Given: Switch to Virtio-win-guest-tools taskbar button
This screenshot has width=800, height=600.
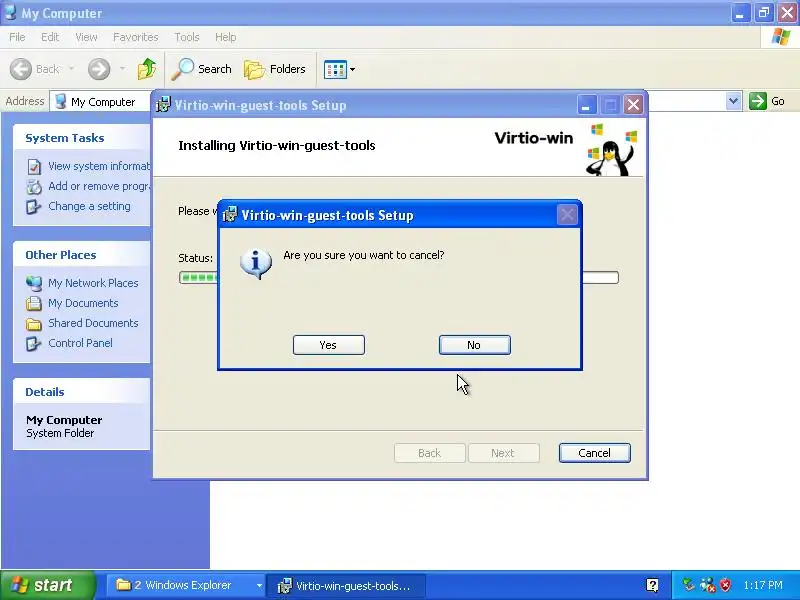Looking at the screenshot, I should coord(346,586).
